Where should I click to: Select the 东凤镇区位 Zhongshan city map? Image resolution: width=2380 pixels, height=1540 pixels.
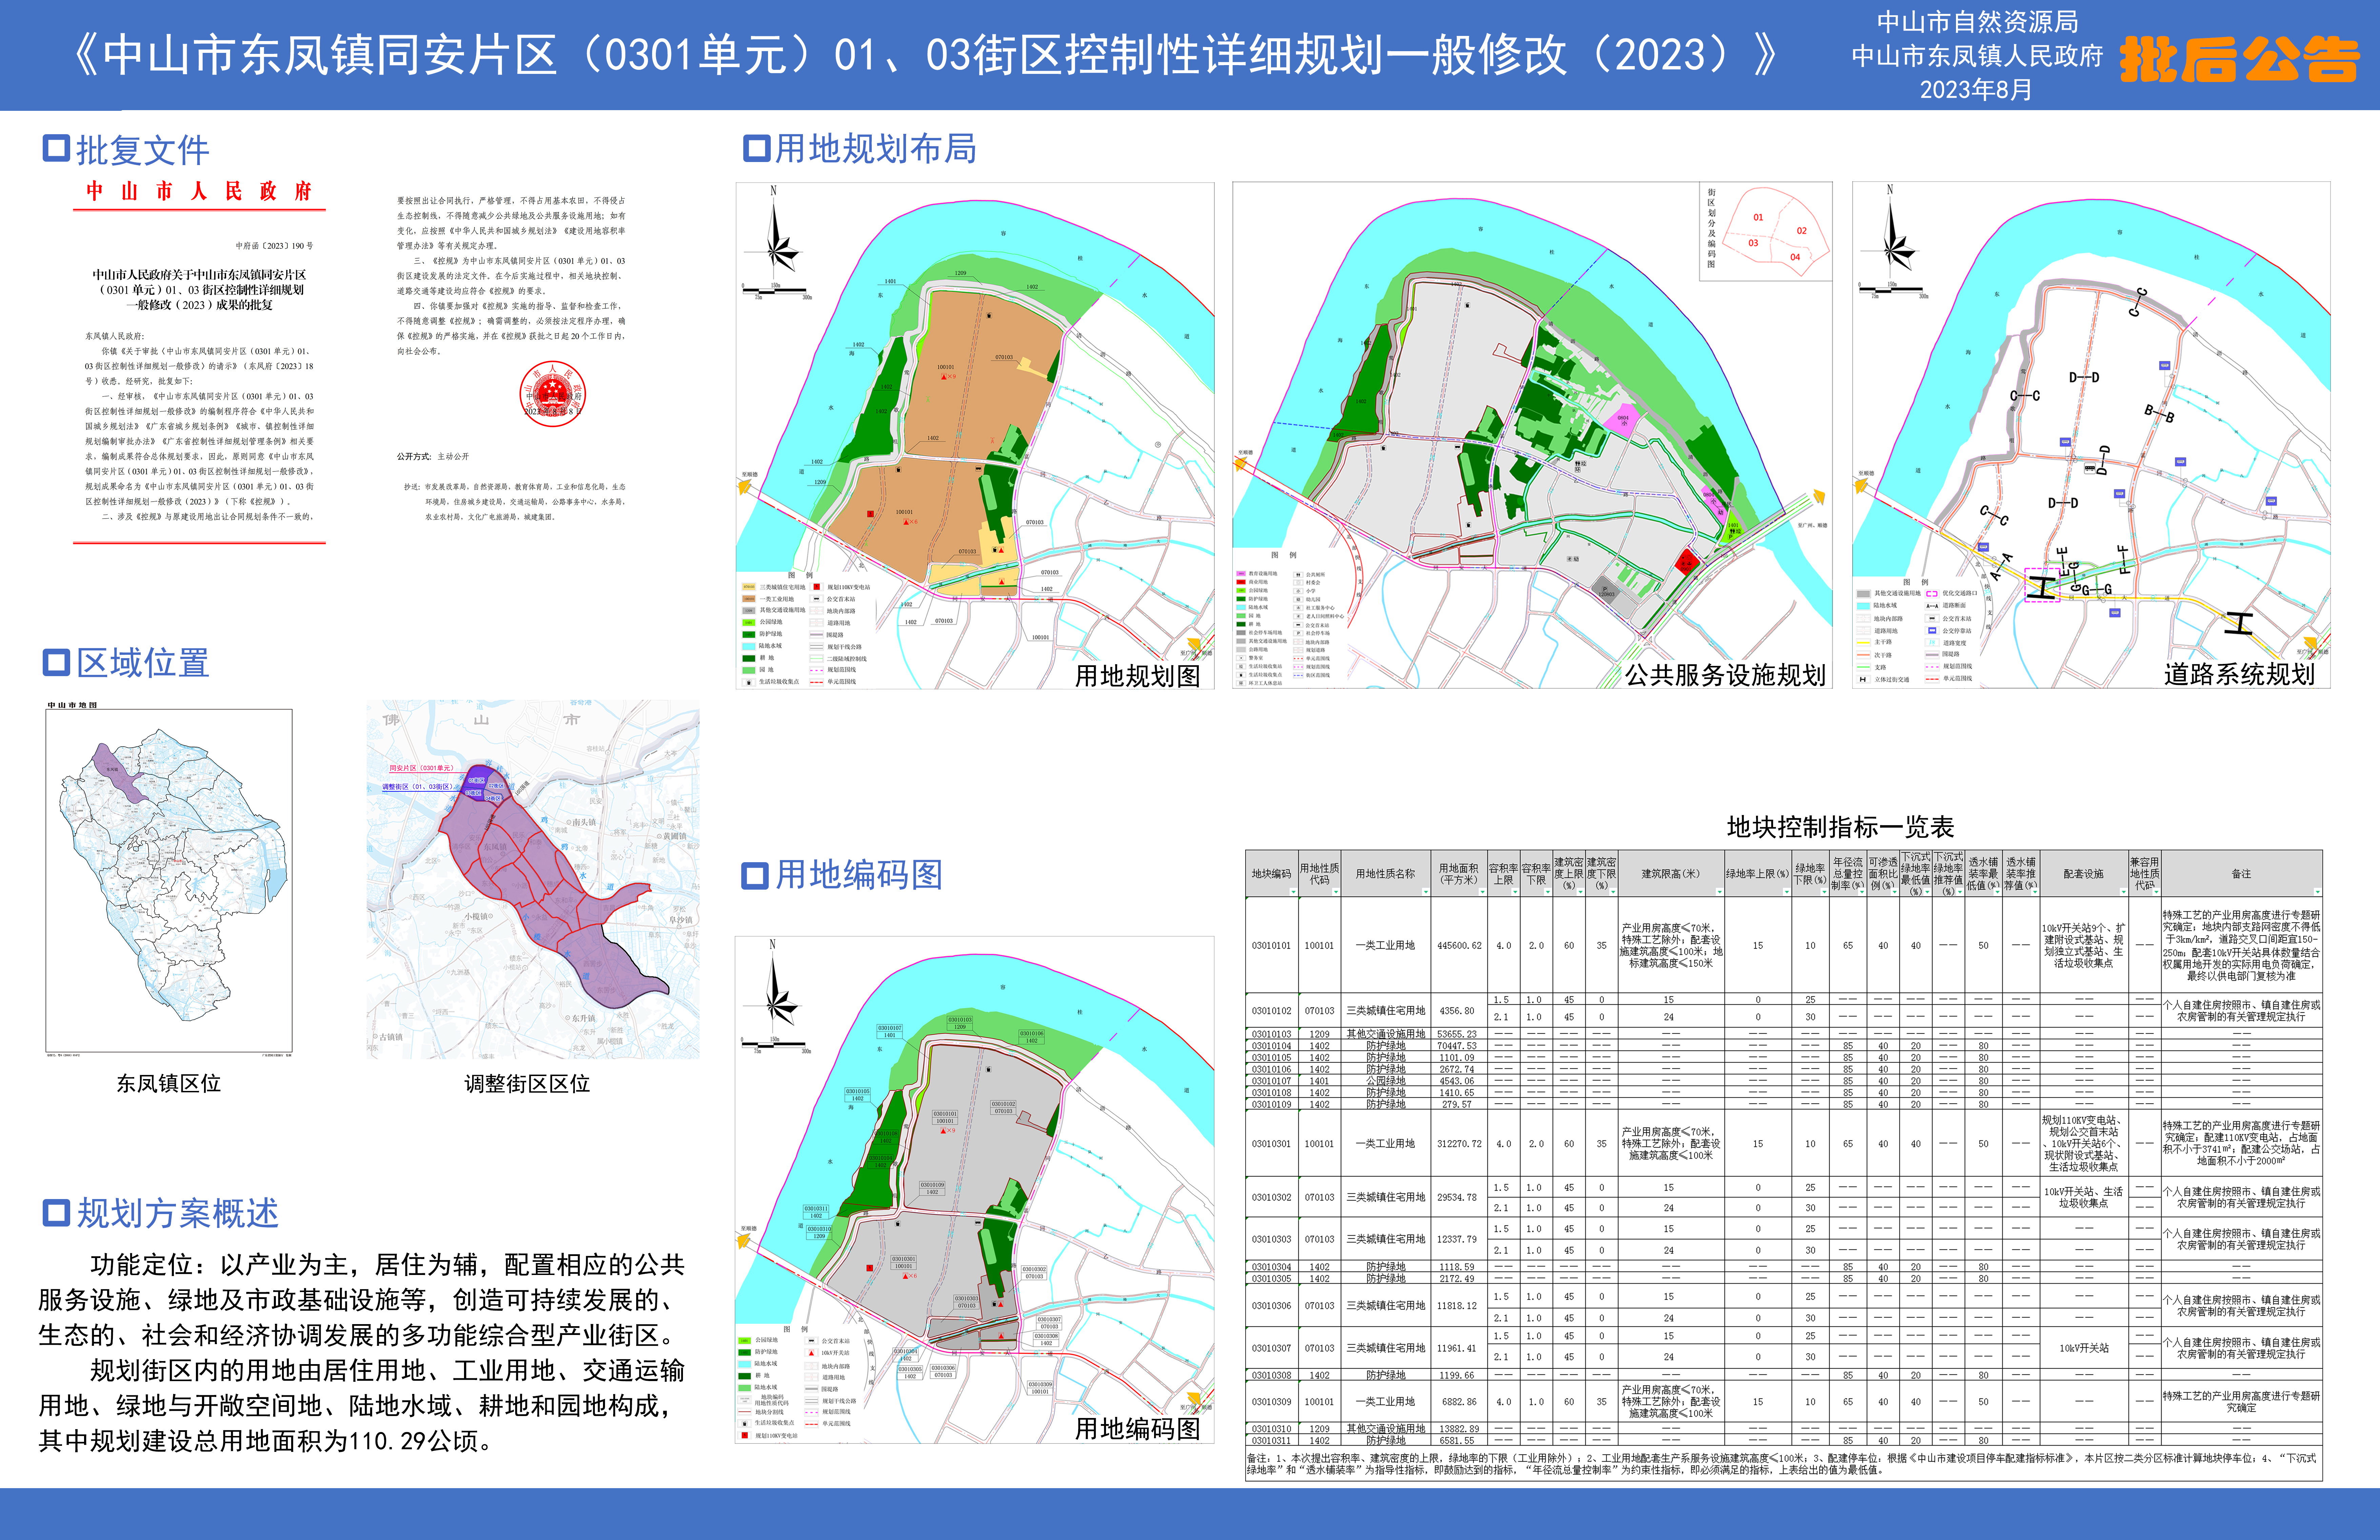(x=169, y=880)
